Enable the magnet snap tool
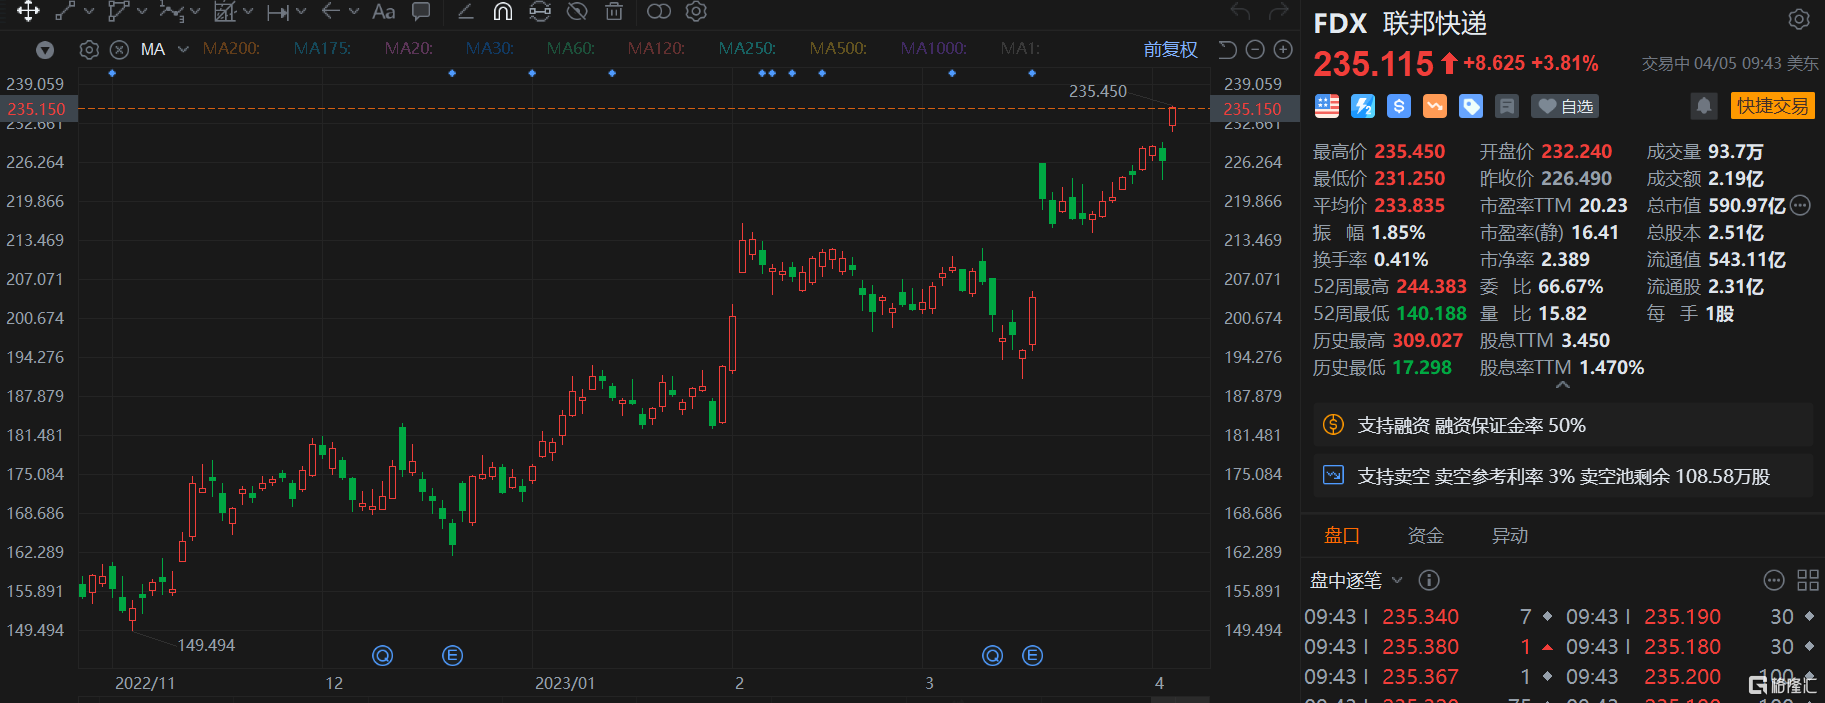Image resolution: width=1825 pixels, height=703 pixels. pyautogui.click(x=503, y=12)
